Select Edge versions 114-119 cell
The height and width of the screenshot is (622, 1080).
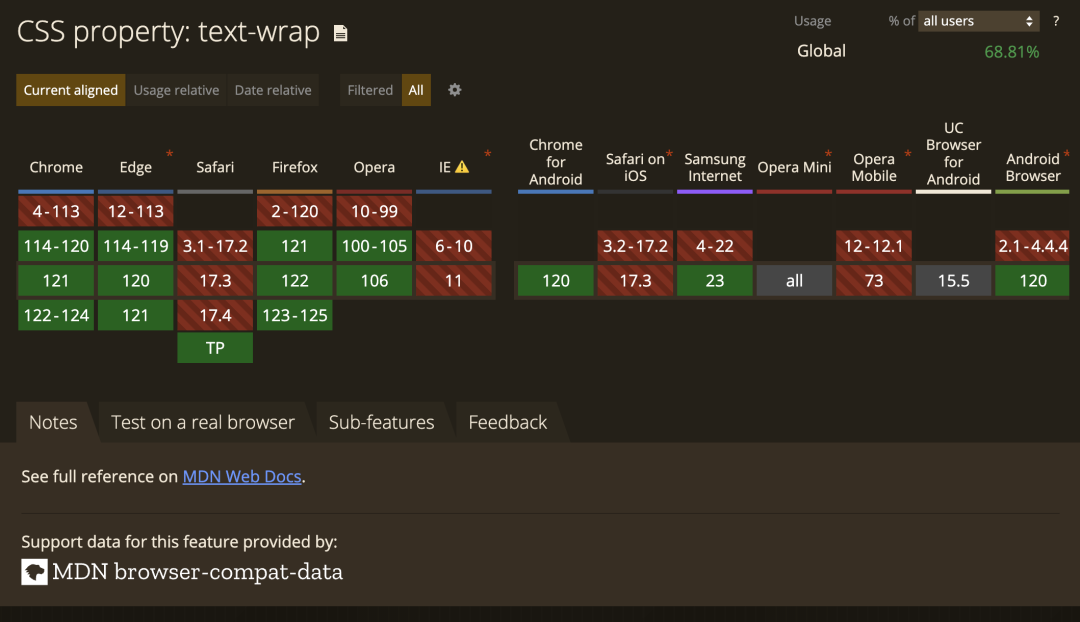136,246
